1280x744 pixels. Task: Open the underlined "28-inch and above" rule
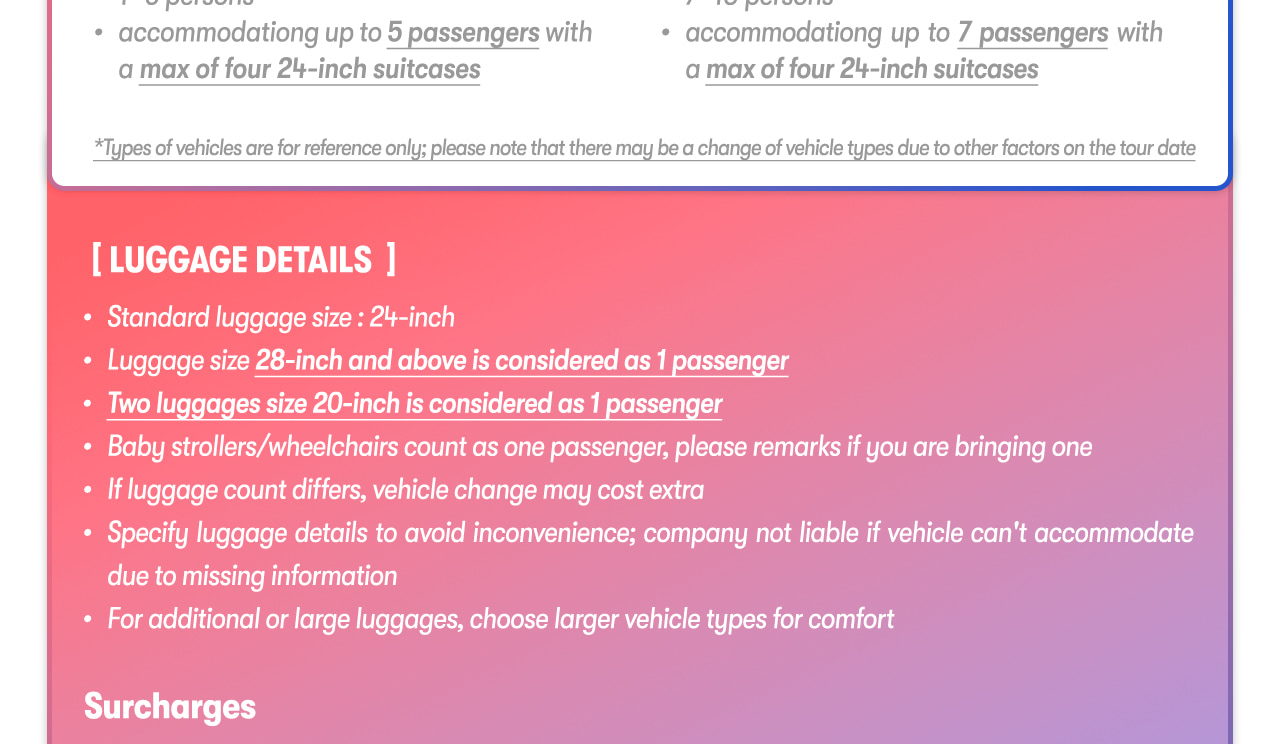click(521, 360)
